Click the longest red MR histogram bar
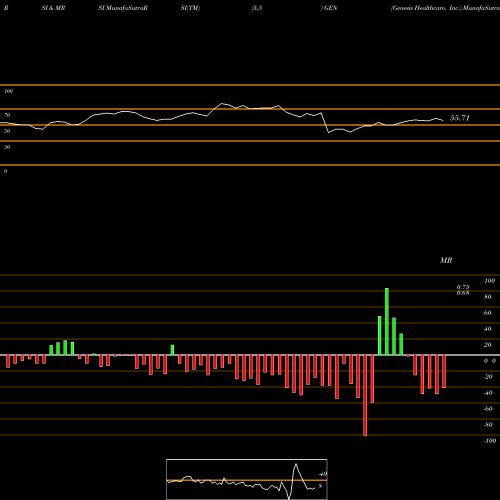 pyautogui.click(x=365, y=395)
